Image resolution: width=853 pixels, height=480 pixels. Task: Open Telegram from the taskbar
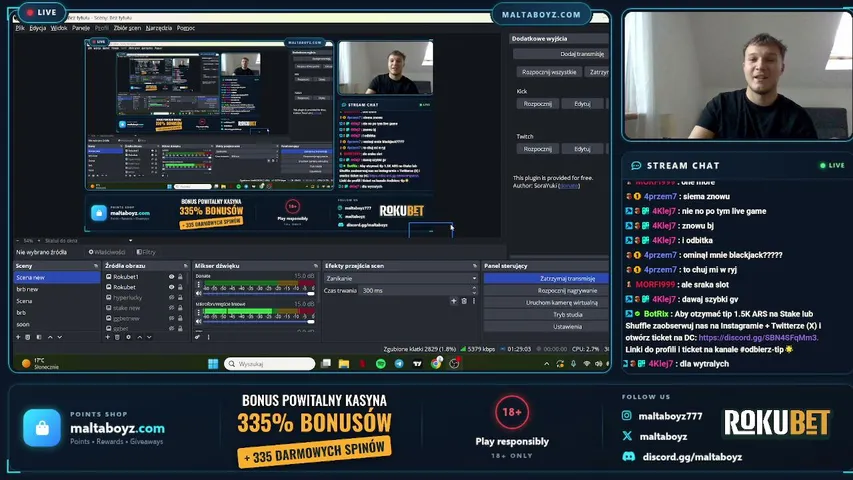click(399, 364)
